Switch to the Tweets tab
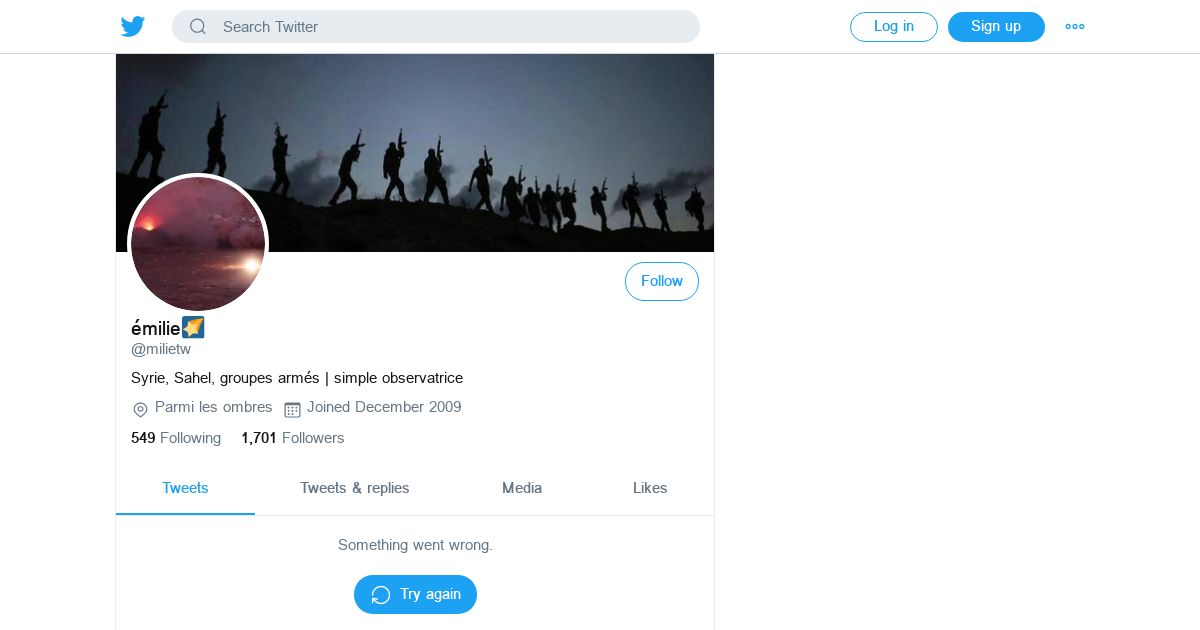This screenshot has height=630, width=1200. coord(185,488)
